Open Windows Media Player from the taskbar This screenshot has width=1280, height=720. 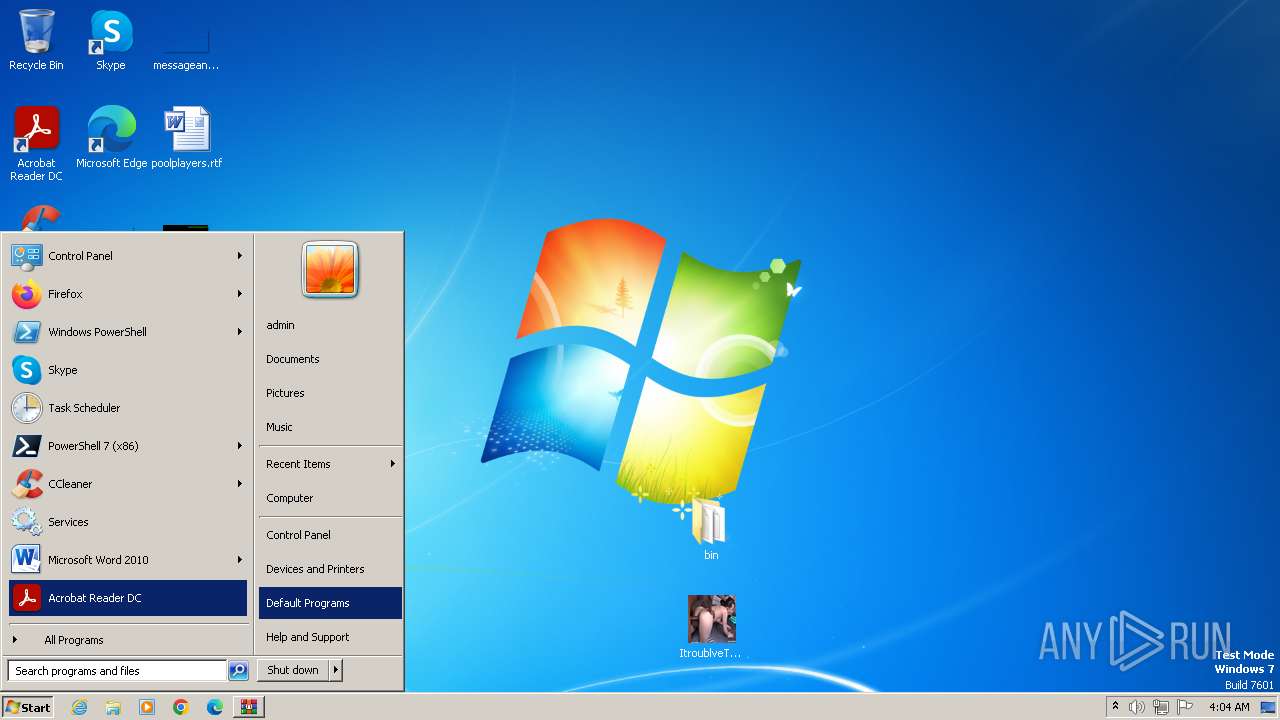click(147, 707)
